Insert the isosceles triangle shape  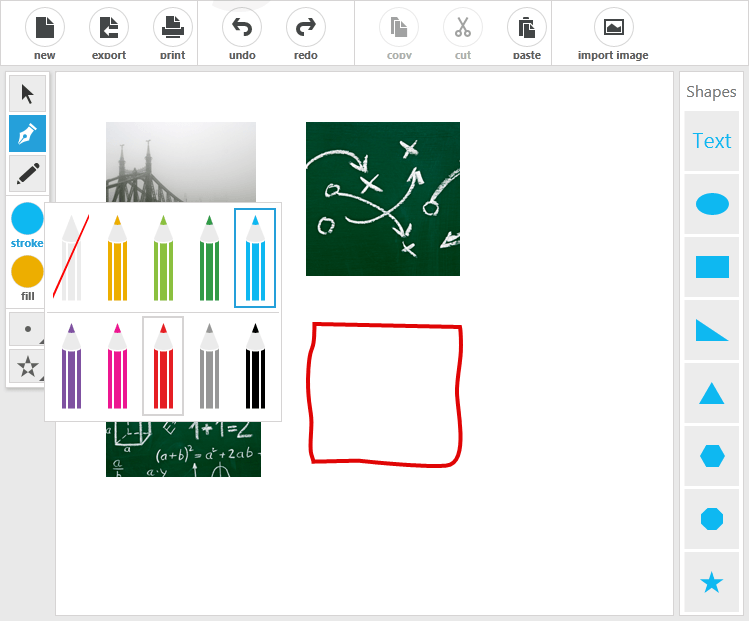(712, 393)
